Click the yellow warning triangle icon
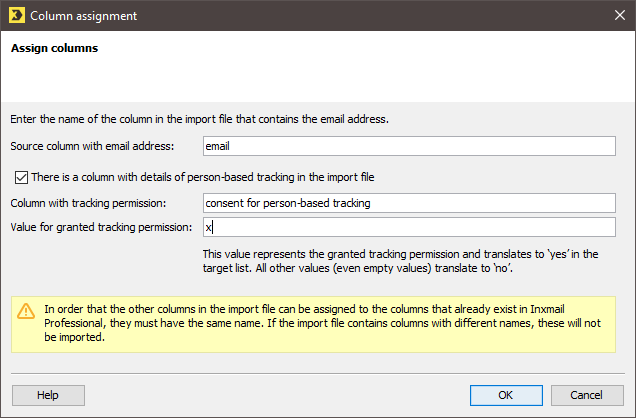This screenshot has width=636, height=418. click(26, 311)
